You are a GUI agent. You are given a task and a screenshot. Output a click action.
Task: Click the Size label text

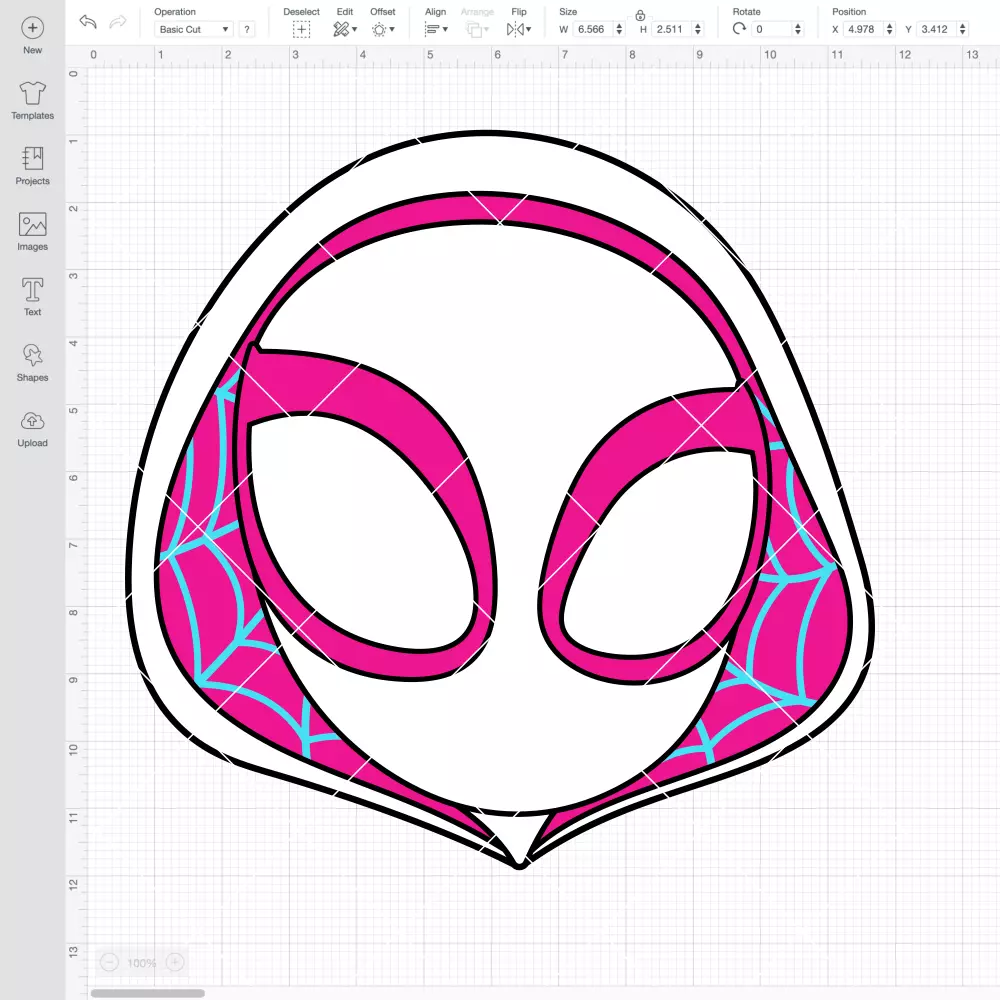pyautogui.click(x=568, y=11)
